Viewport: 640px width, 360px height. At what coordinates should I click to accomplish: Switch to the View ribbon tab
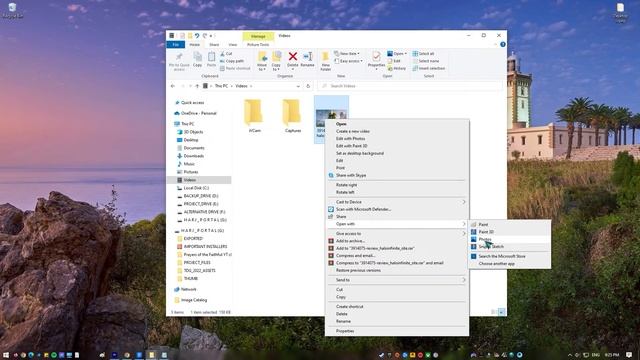click(x=233, y=44)
